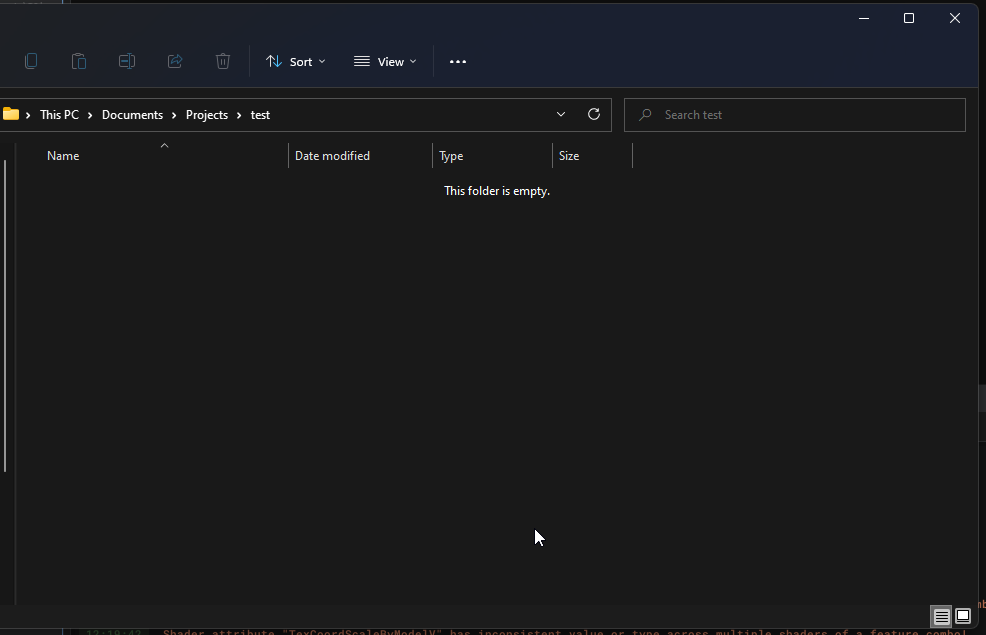986x635 pixels.
Task: Toggle Name column sort order
Action: click(63, 155)
